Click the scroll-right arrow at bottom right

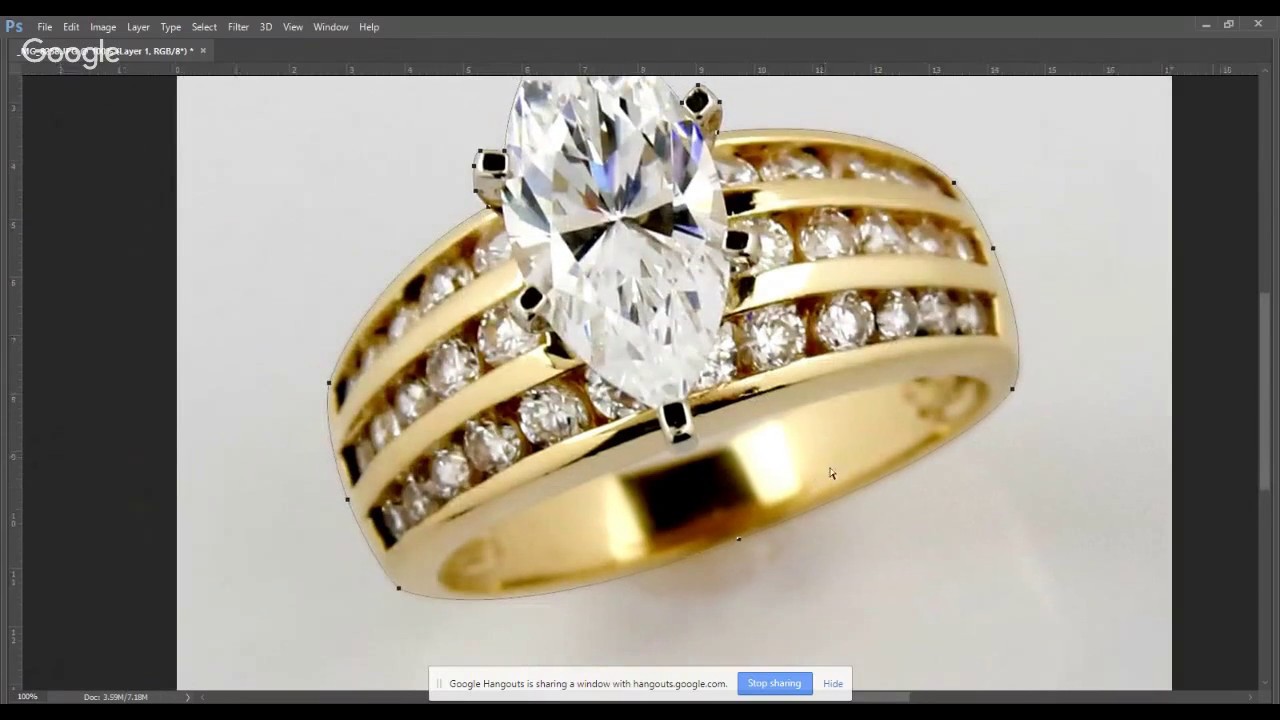(1250, 697)
